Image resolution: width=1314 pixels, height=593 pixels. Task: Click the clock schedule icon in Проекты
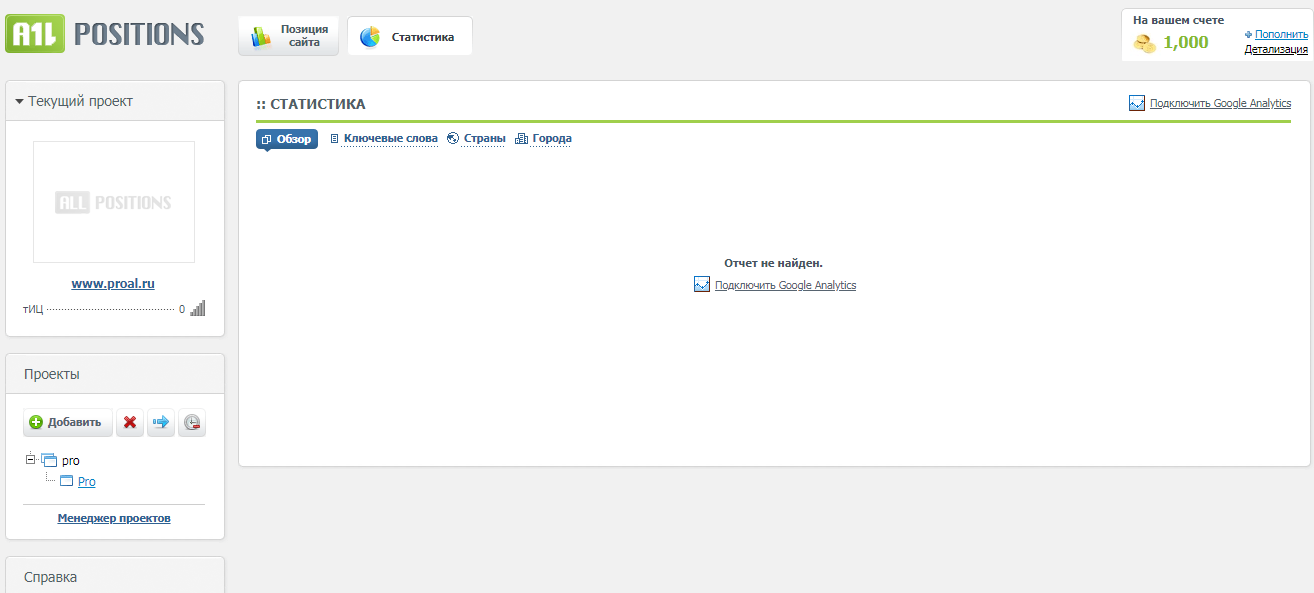[192, 422]
